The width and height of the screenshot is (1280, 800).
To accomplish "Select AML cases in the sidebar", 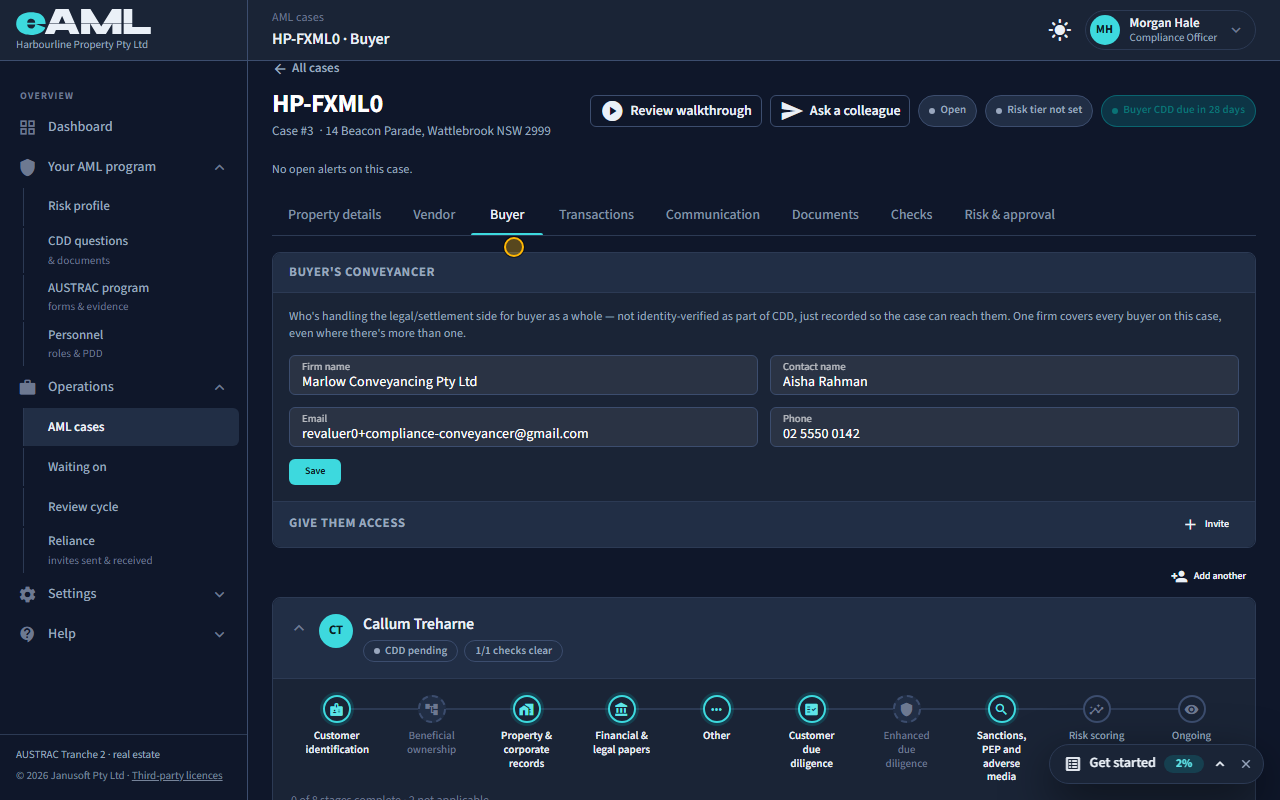I will (131, 427).
